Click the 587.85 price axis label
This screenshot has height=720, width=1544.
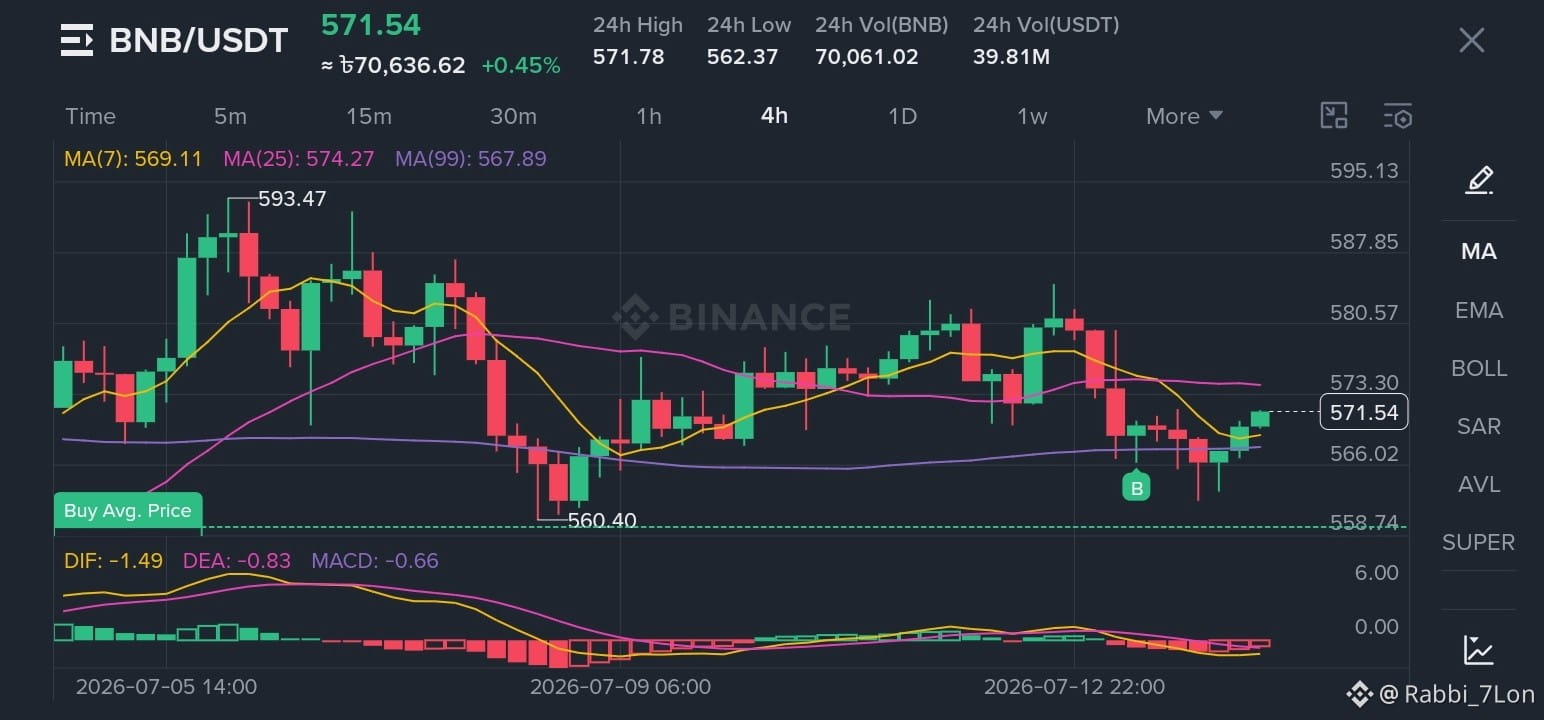[1364, 242]
